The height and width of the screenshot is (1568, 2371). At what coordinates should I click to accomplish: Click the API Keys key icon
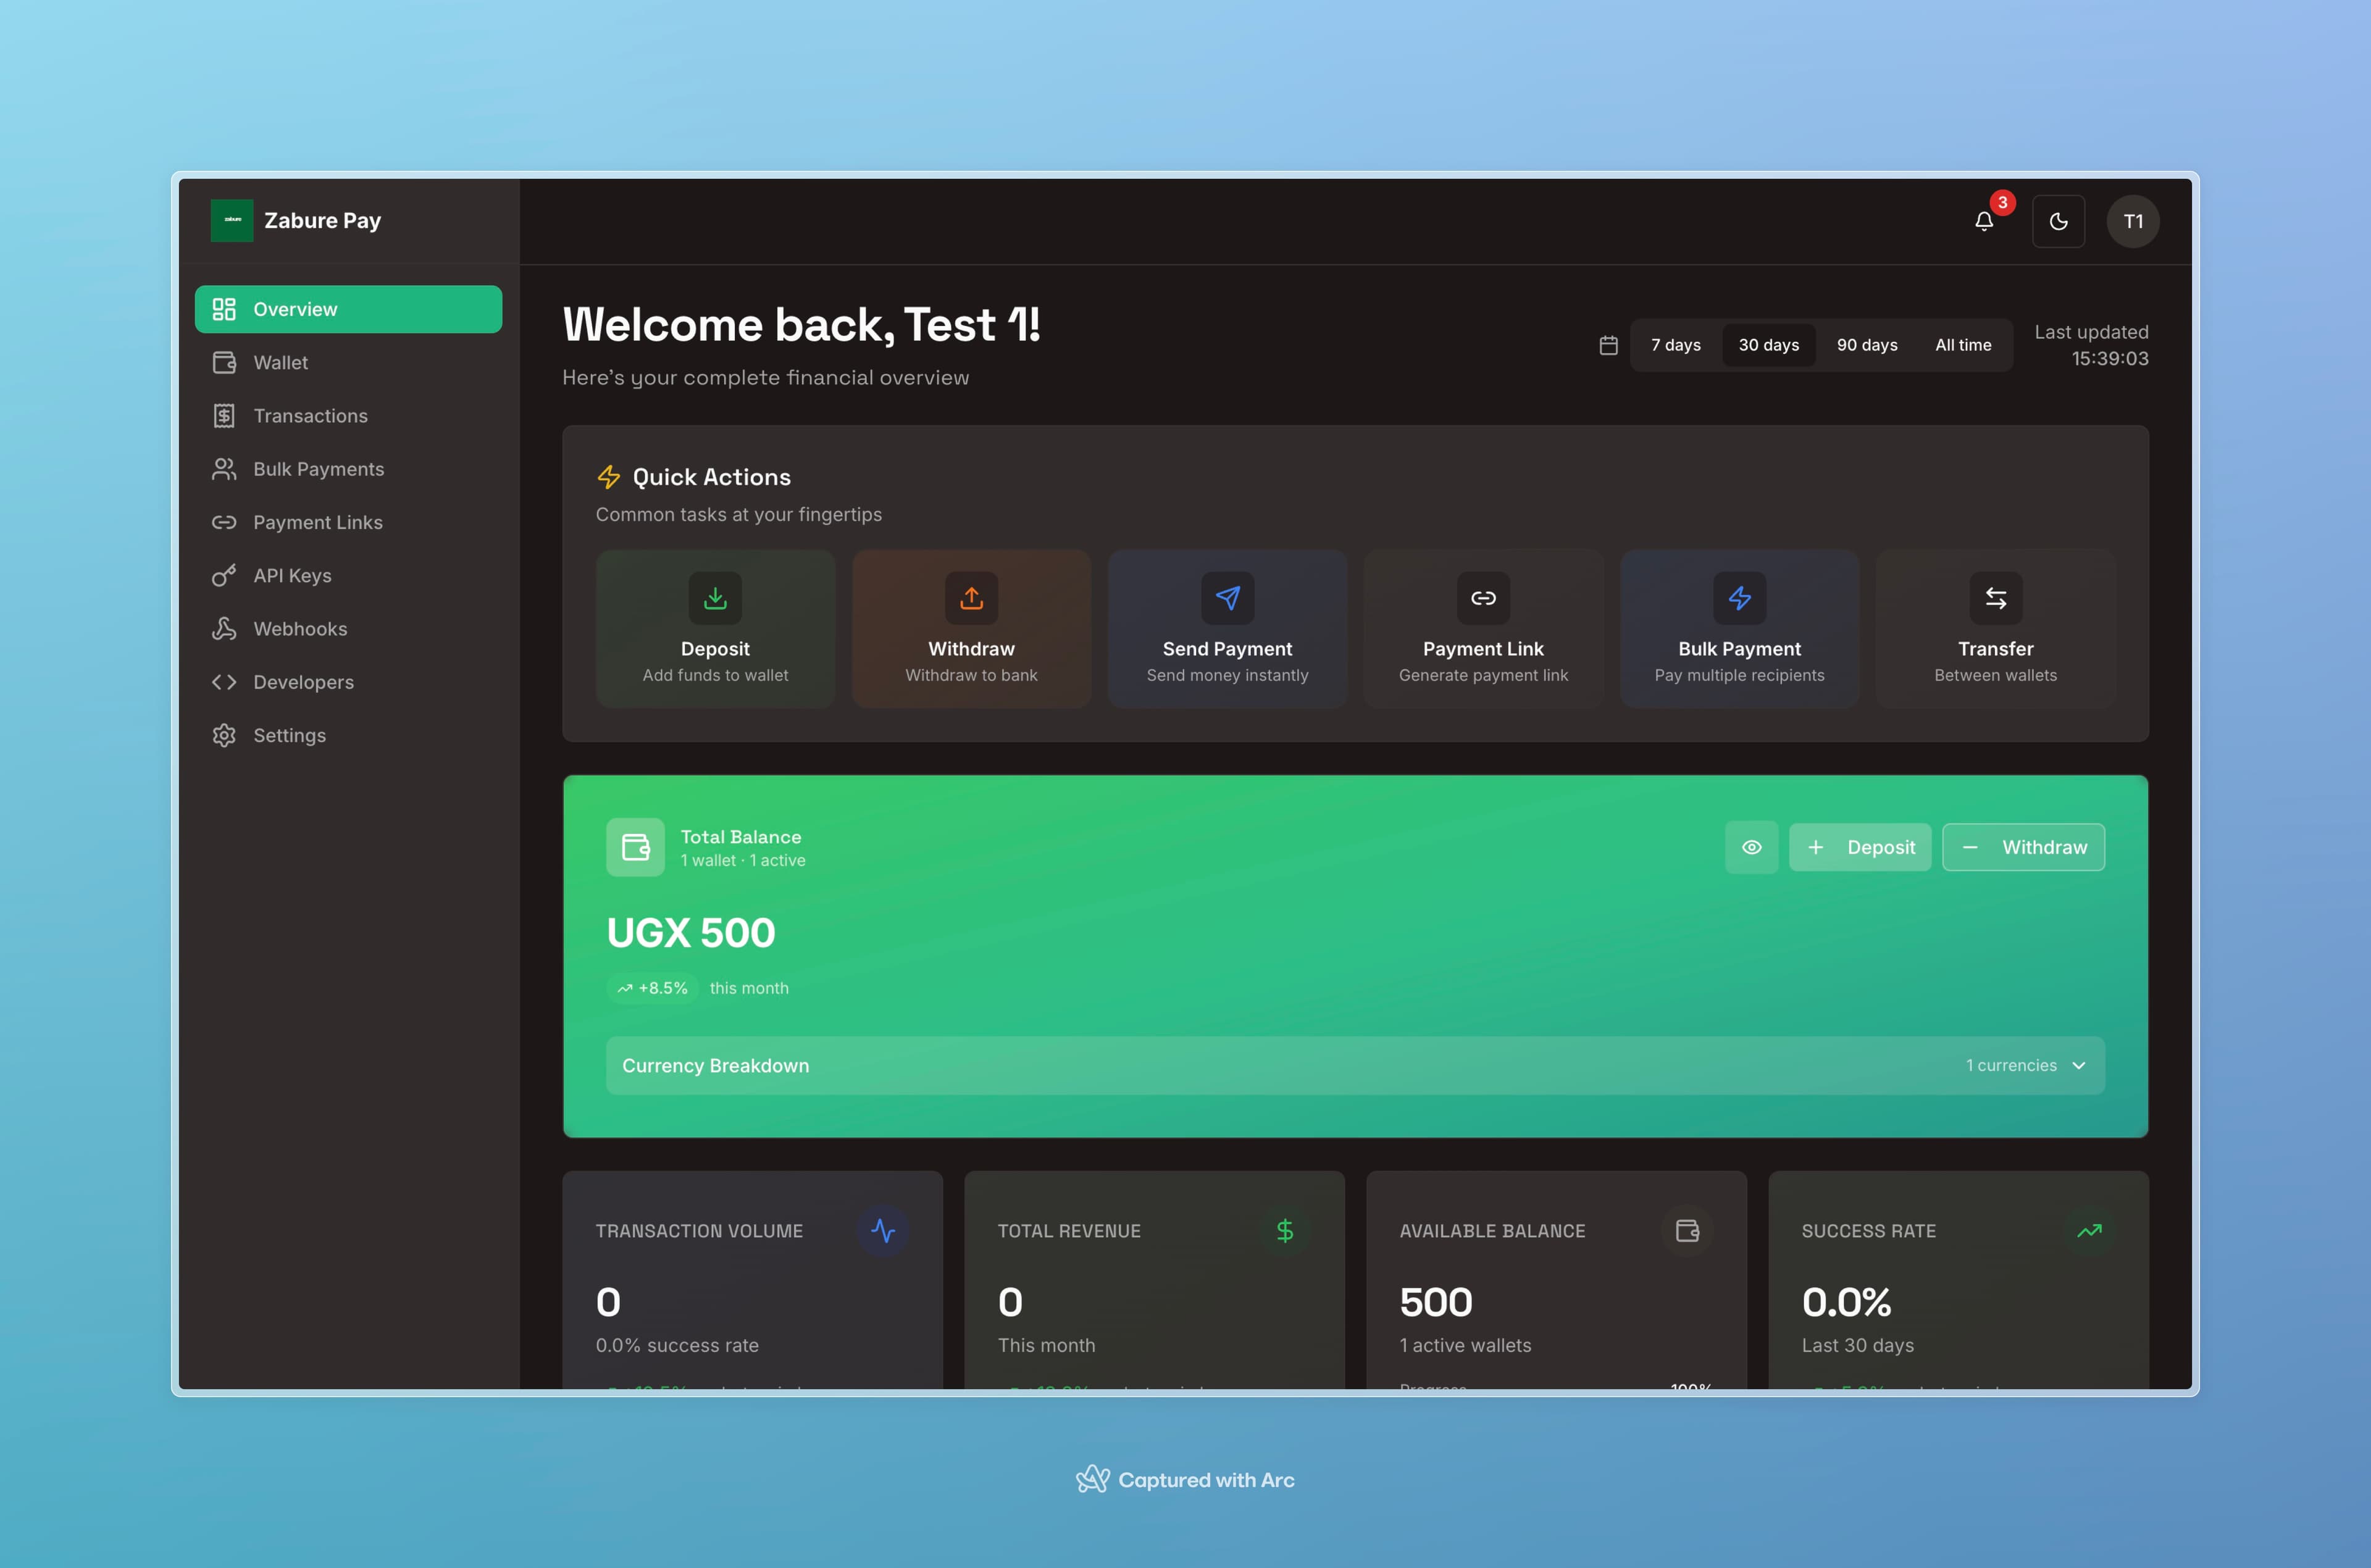[x=224, y=575]
